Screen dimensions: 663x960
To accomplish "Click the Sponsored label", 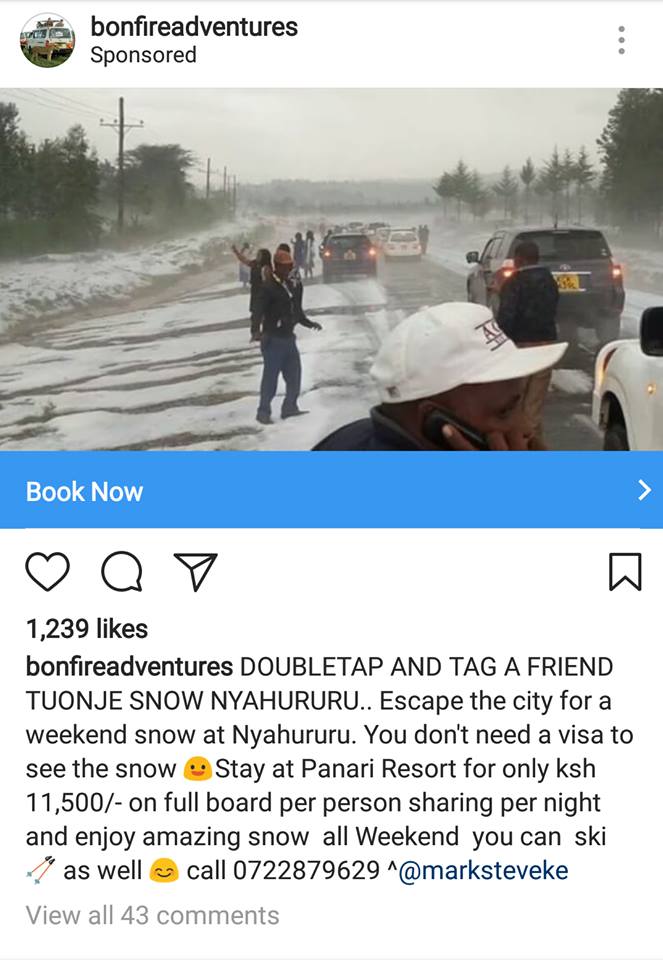I will point(143,55).
